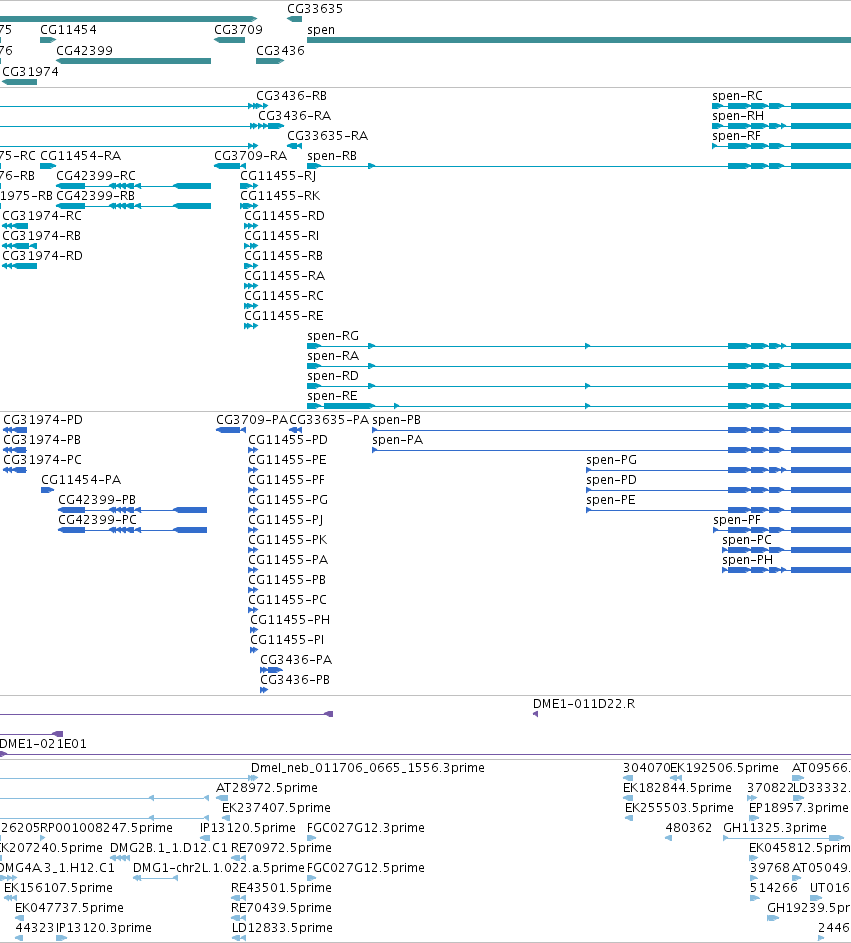This screenshot has height=943, width=851.
Task: Select transcript CG3709-RA label
Action: (250, 156)
